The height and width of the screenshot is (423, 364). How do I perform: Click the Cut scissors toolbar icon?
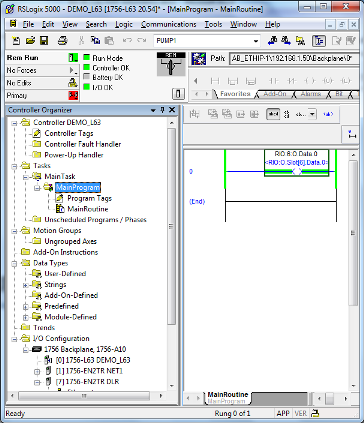point(81,41)
